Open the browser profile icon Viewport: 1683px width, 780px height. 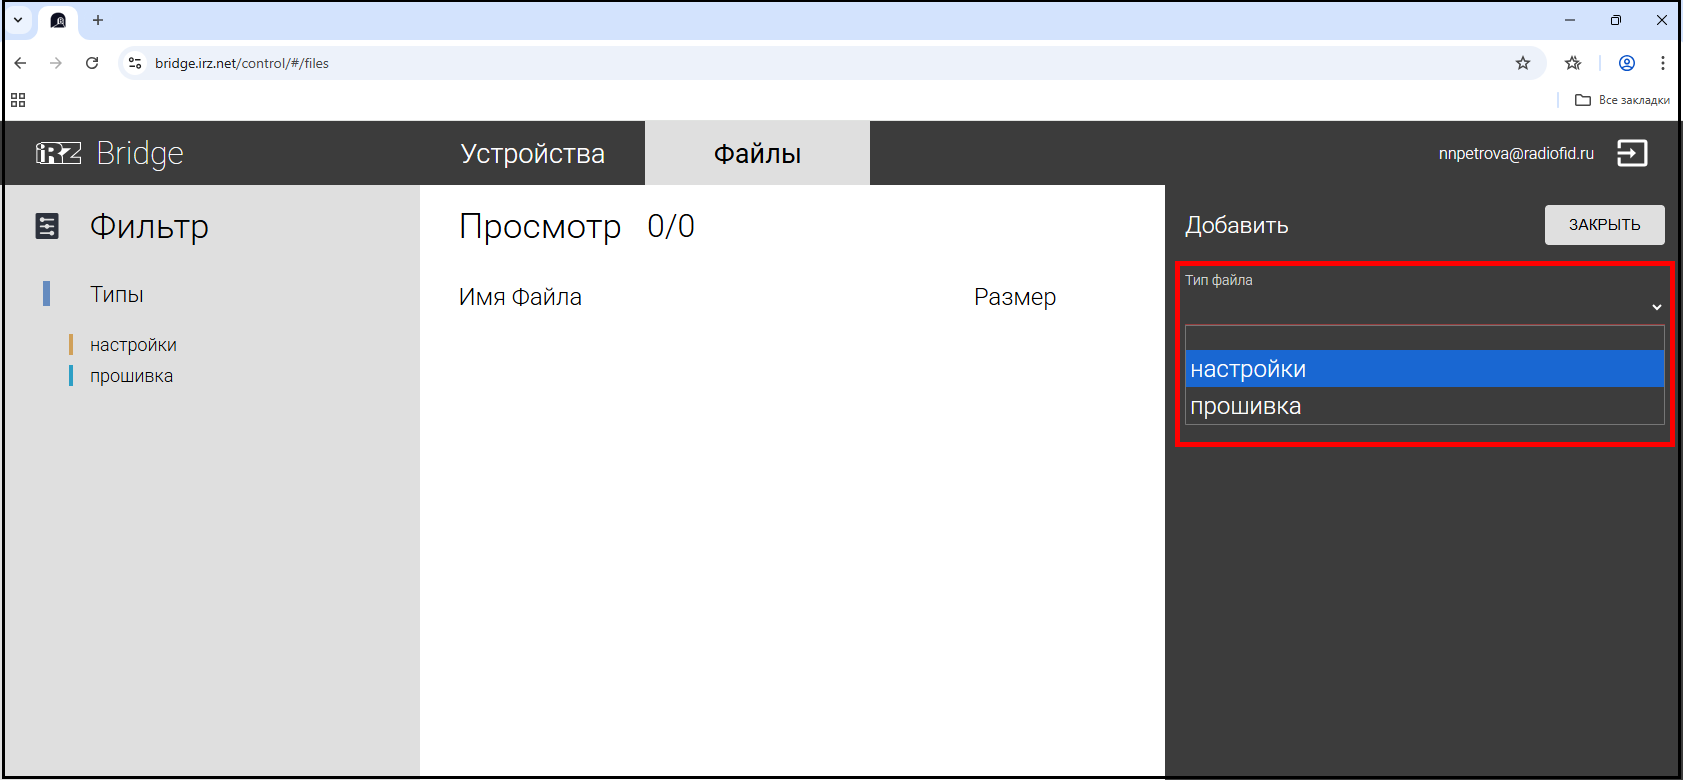1626,63
